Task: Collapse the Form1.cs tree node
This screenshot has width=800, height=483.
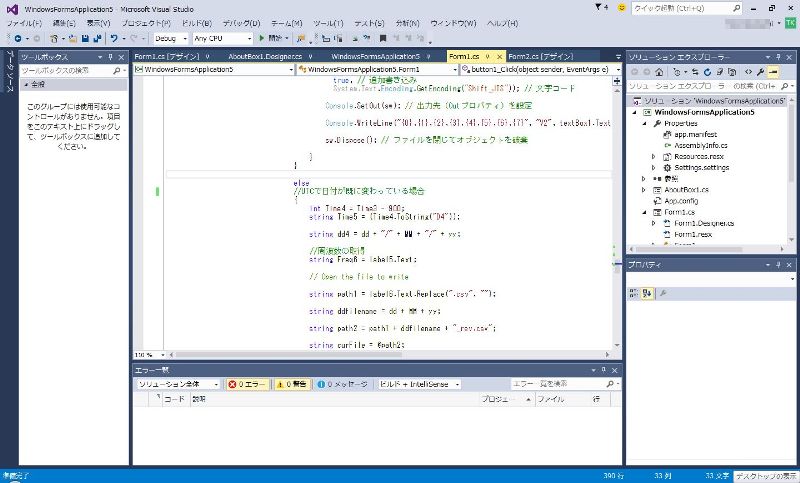Action: click(644, 212)
